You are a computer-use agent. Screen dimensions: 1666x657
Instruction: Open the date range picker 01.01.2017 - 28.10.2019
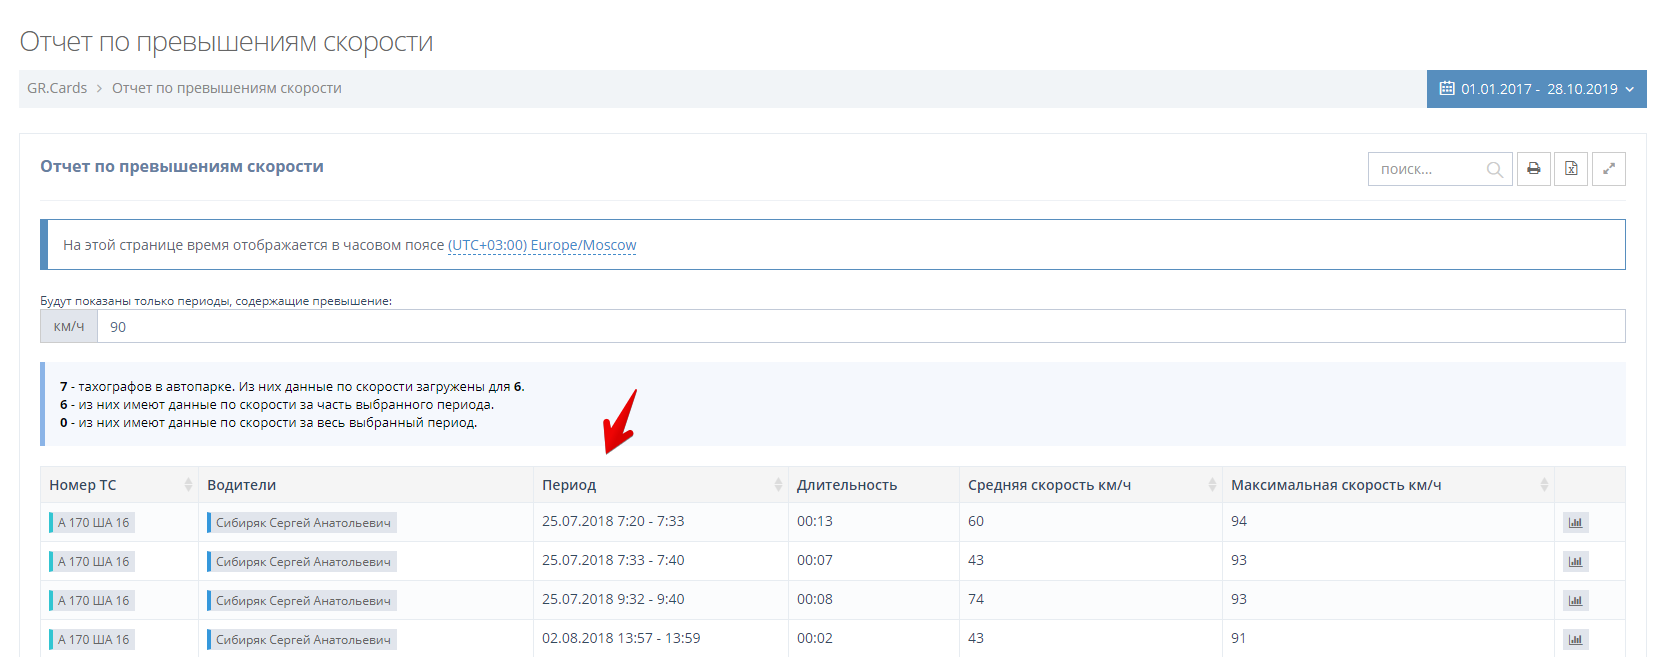[1536, 89]
